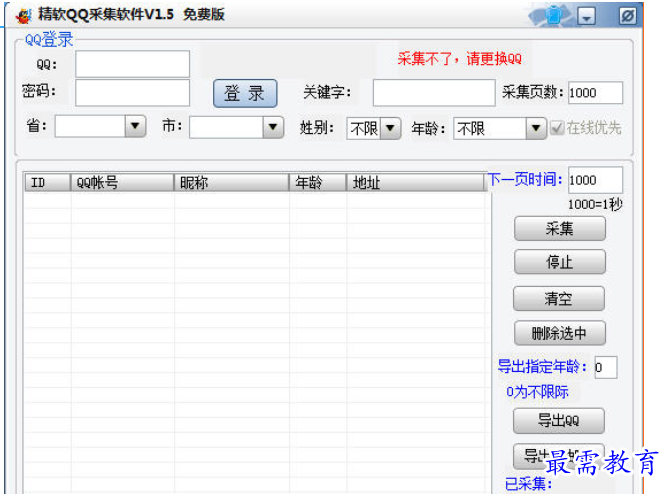This screenshot has height=494, width=667.
Task: Start collecting with the 采集 button
Action: (x=559, y=228)
